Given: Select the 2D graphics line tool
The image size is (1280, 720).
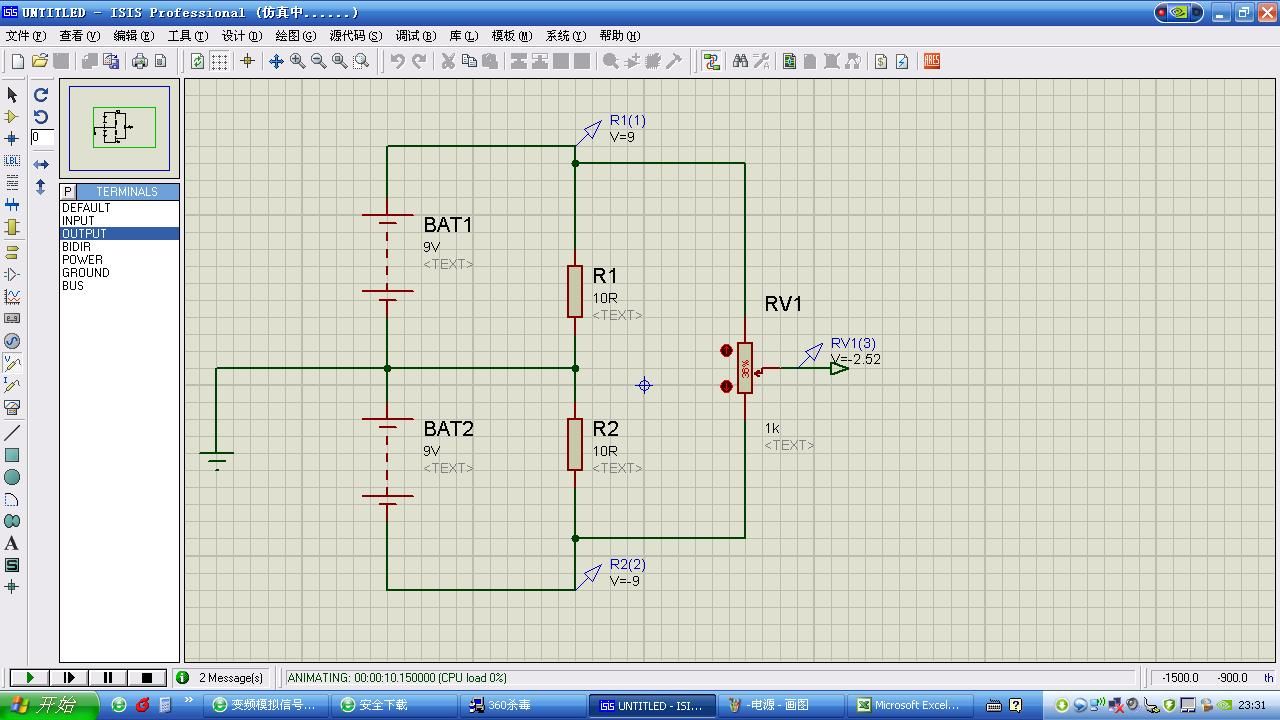Looking at the screenshot, I should point(12,433).
